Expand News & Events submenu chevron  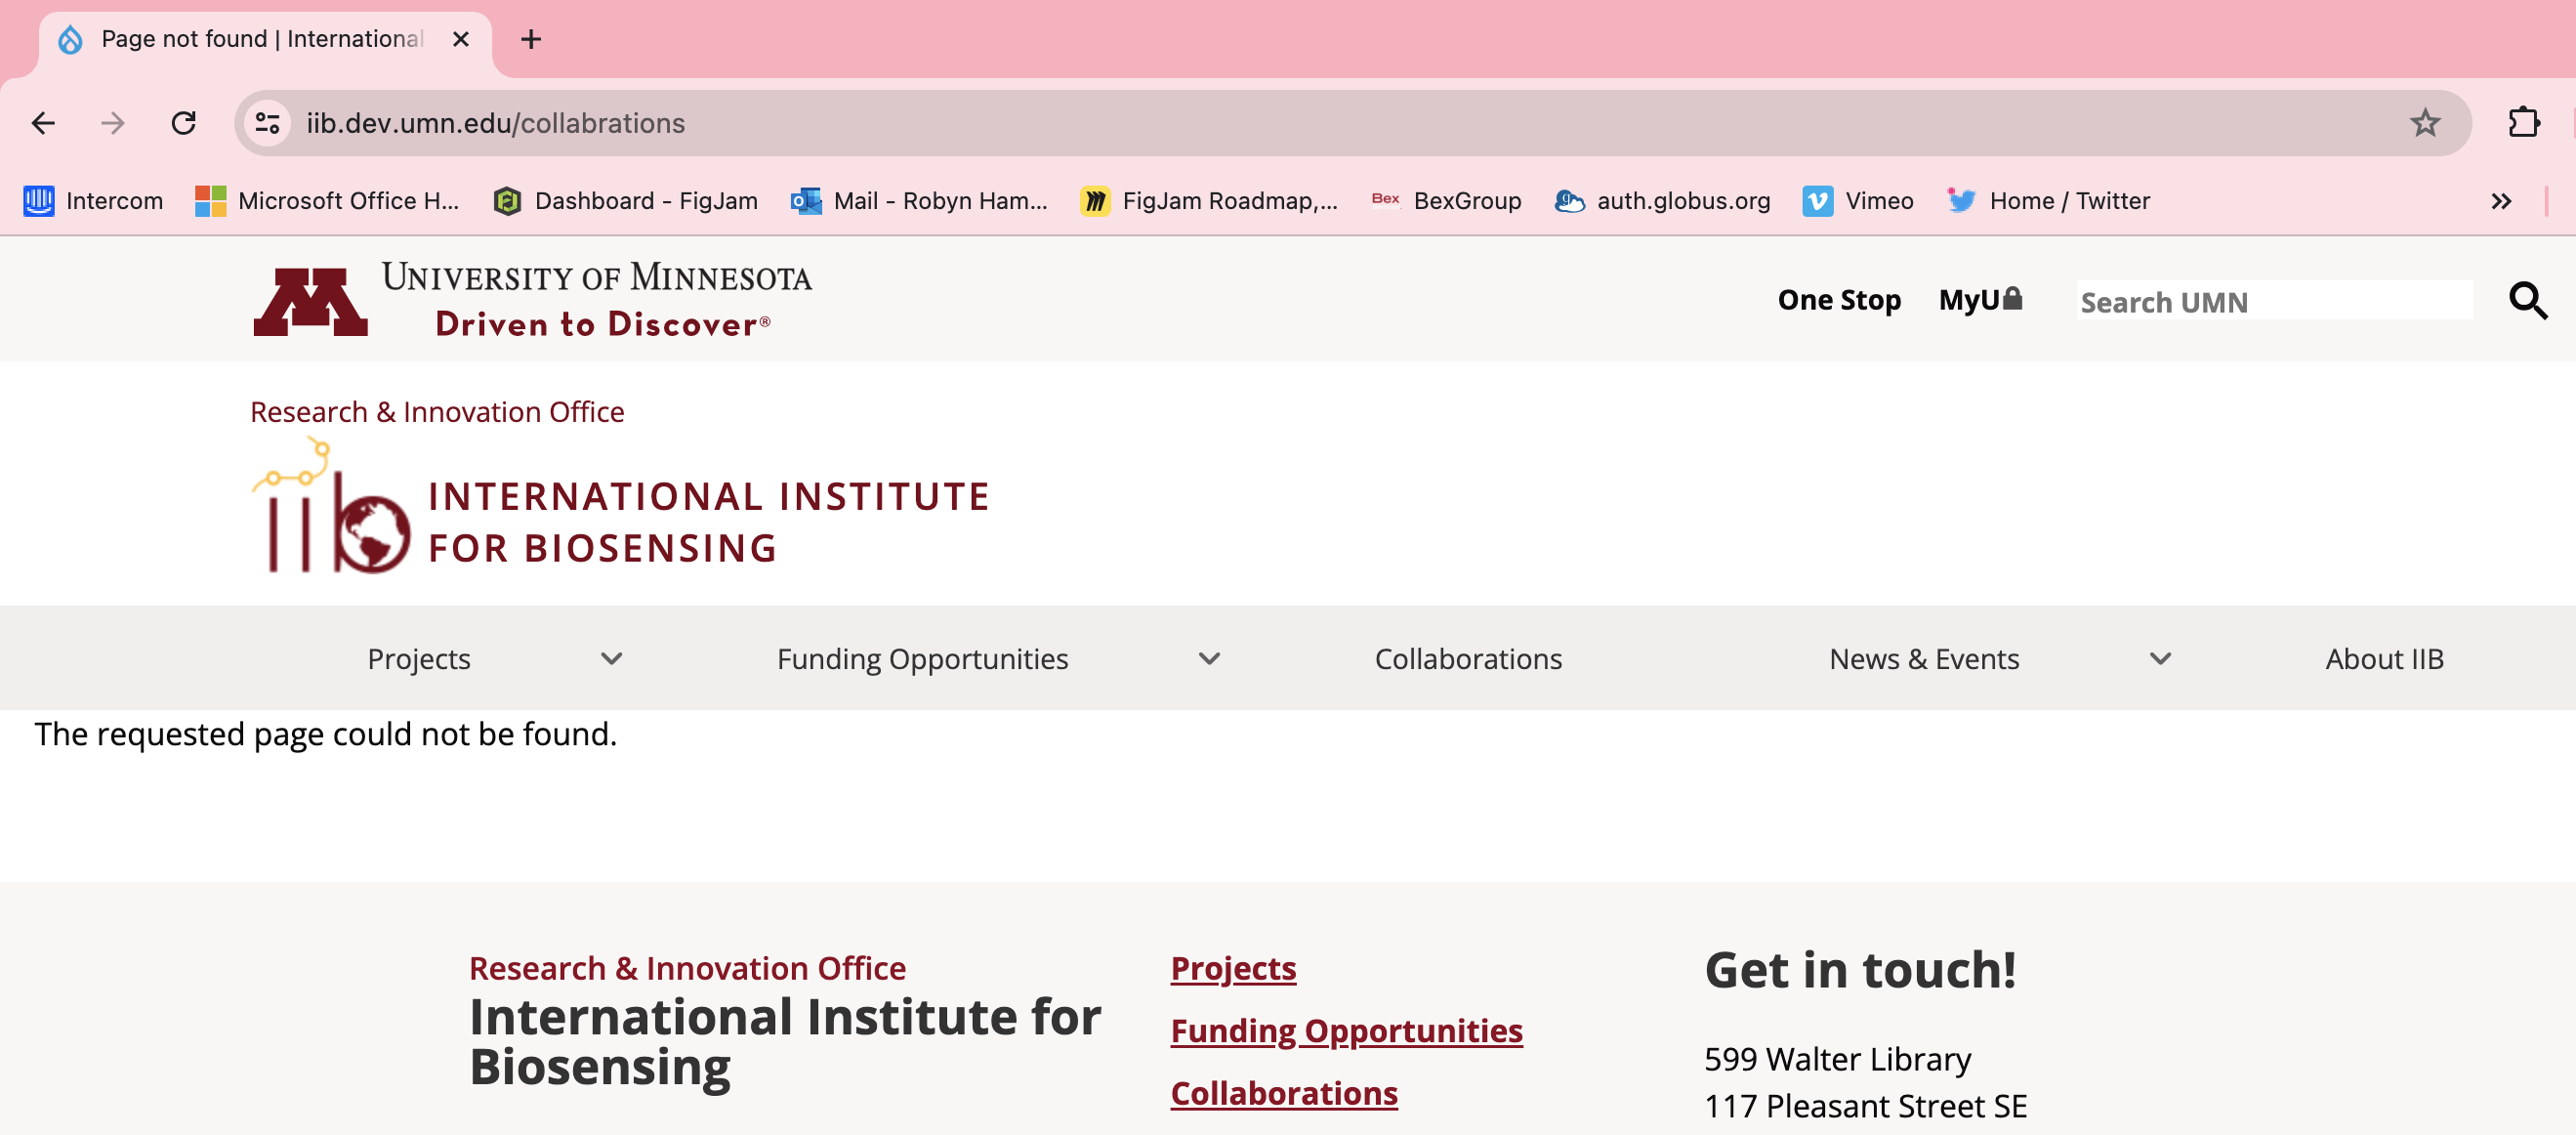pyautogui.click(x=2160, y=659)
